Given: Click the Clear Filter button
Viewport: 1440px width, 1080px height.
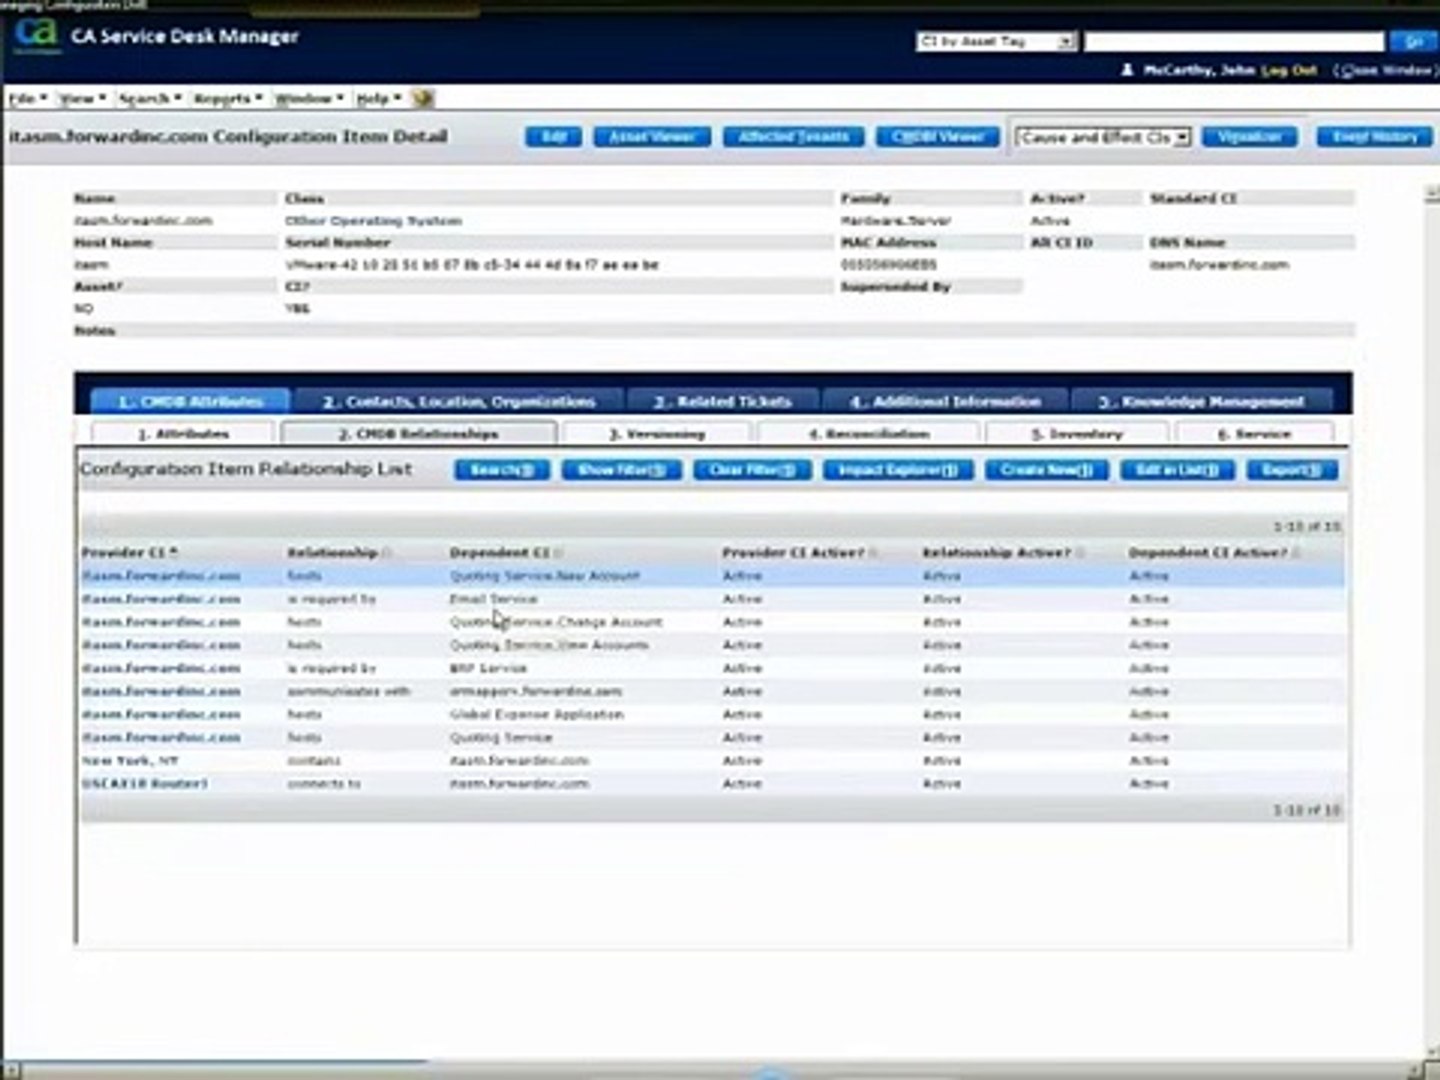Looking at the screenshot, I should tap(752, 470).
